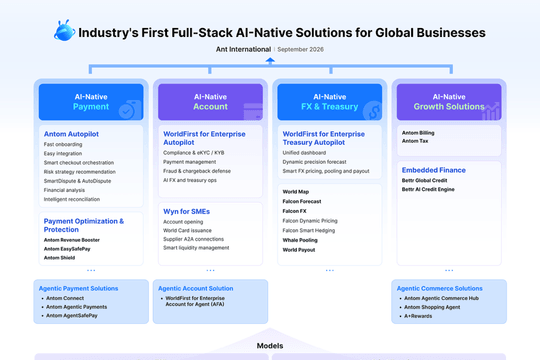The image size is (540, 360).
Task: Click the 'Whale Pooling' item
Action: tap(300, 240)
